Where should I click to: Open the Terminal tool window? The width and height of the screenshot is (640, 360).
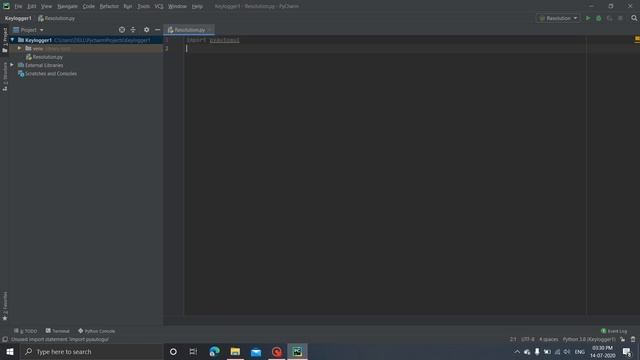(57, 331)
